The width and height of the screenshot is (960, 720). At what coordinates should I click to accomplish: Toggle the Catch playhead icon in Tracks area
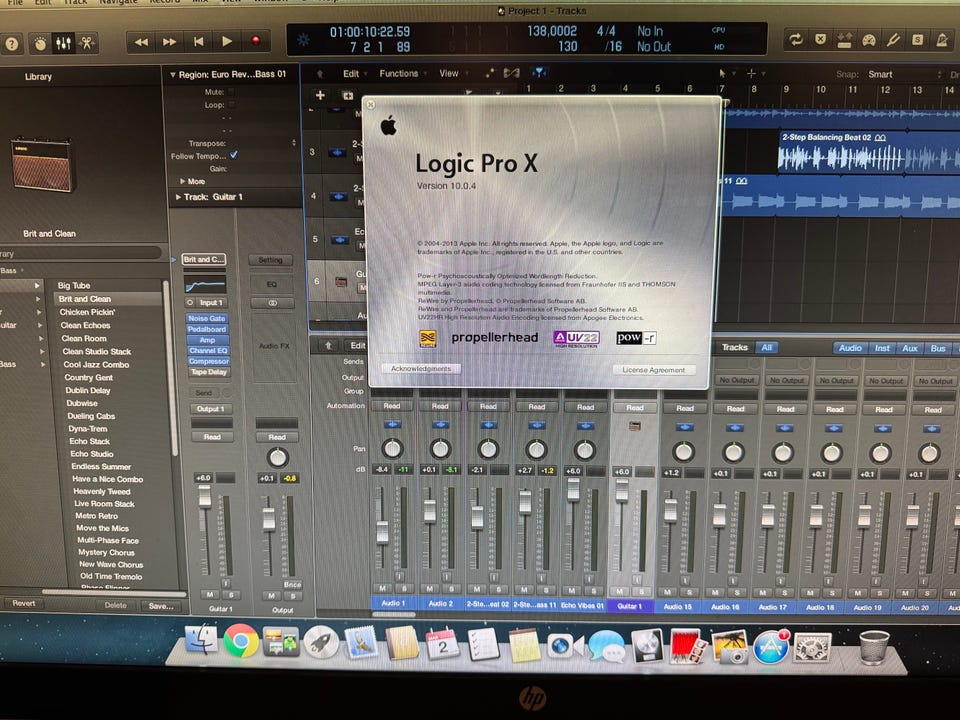tap(539, 73)
